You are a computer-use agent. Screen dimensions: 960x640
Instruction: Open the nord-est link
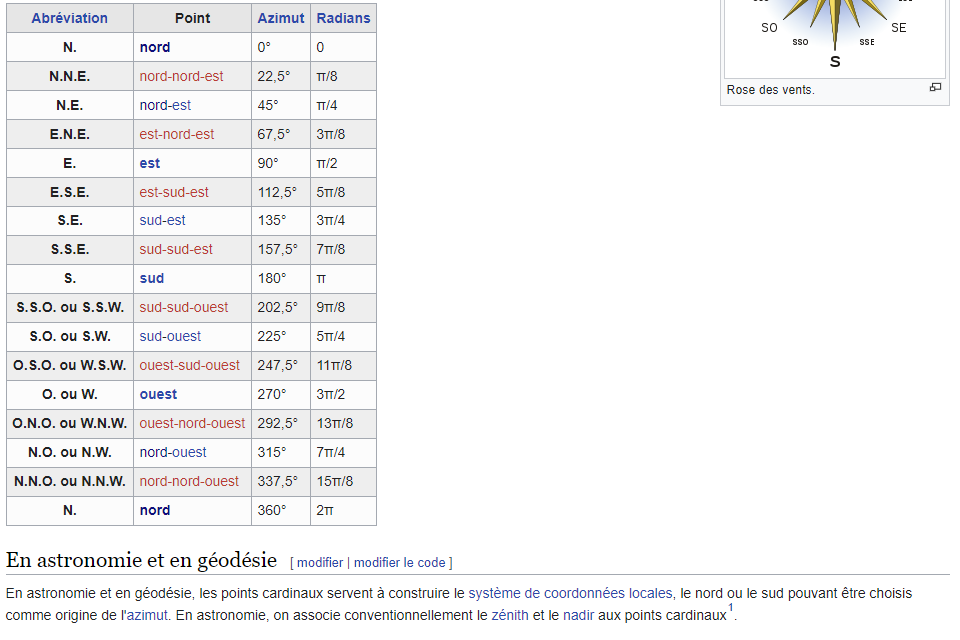[165, 105]
